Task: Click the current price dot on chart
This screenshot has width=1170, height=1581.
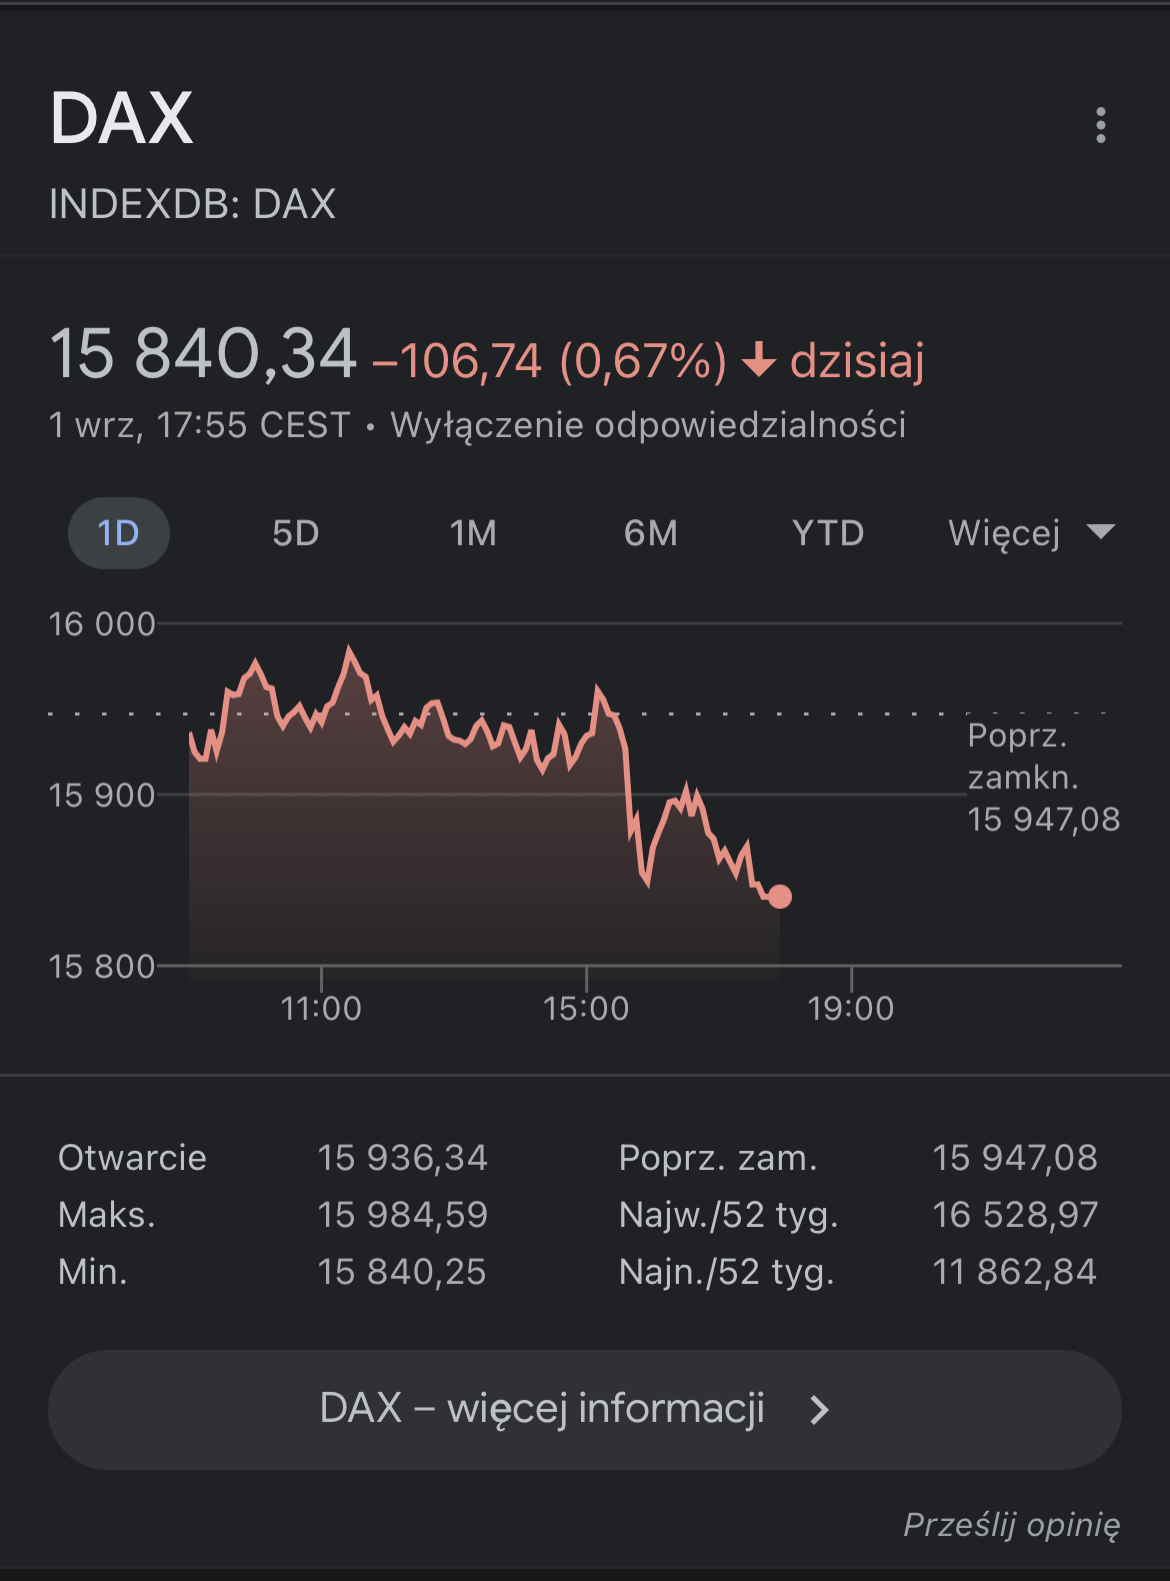Action: (780, 897)
